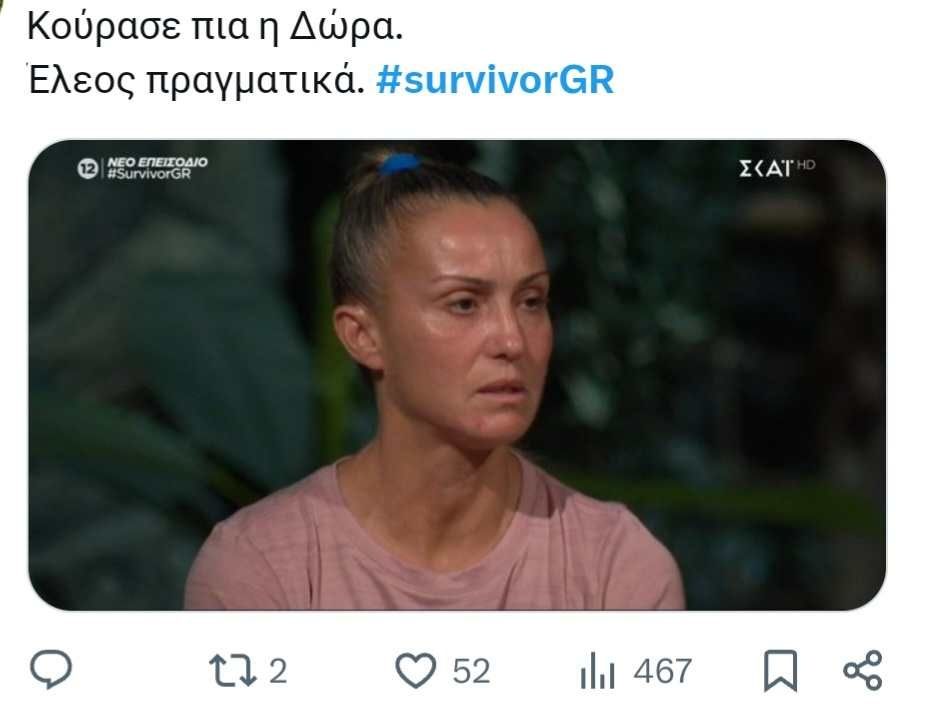
Task: Select the tweet text 'Κούρασε πια η Δώρα.'
Action: [215, 27]
